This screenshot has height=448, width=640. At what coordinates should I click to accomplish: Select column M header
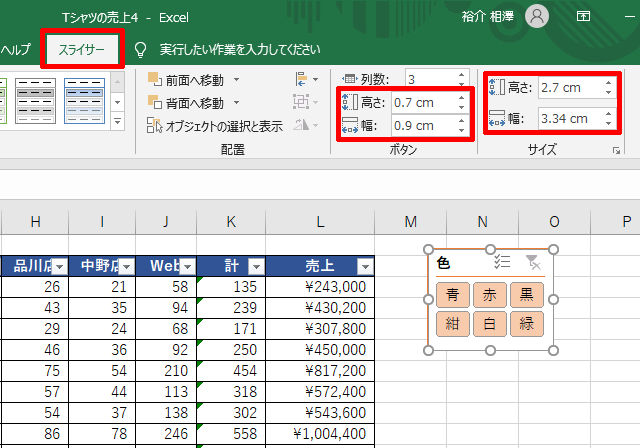coord(411,222)
